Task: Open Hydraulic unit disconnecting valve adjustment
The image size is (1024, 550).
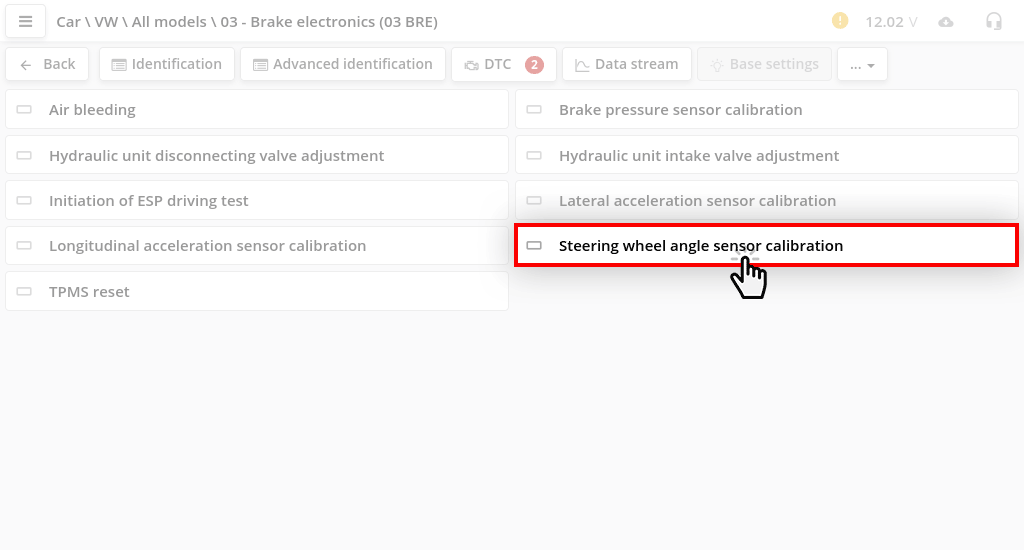Action: (x=257, y=156)
